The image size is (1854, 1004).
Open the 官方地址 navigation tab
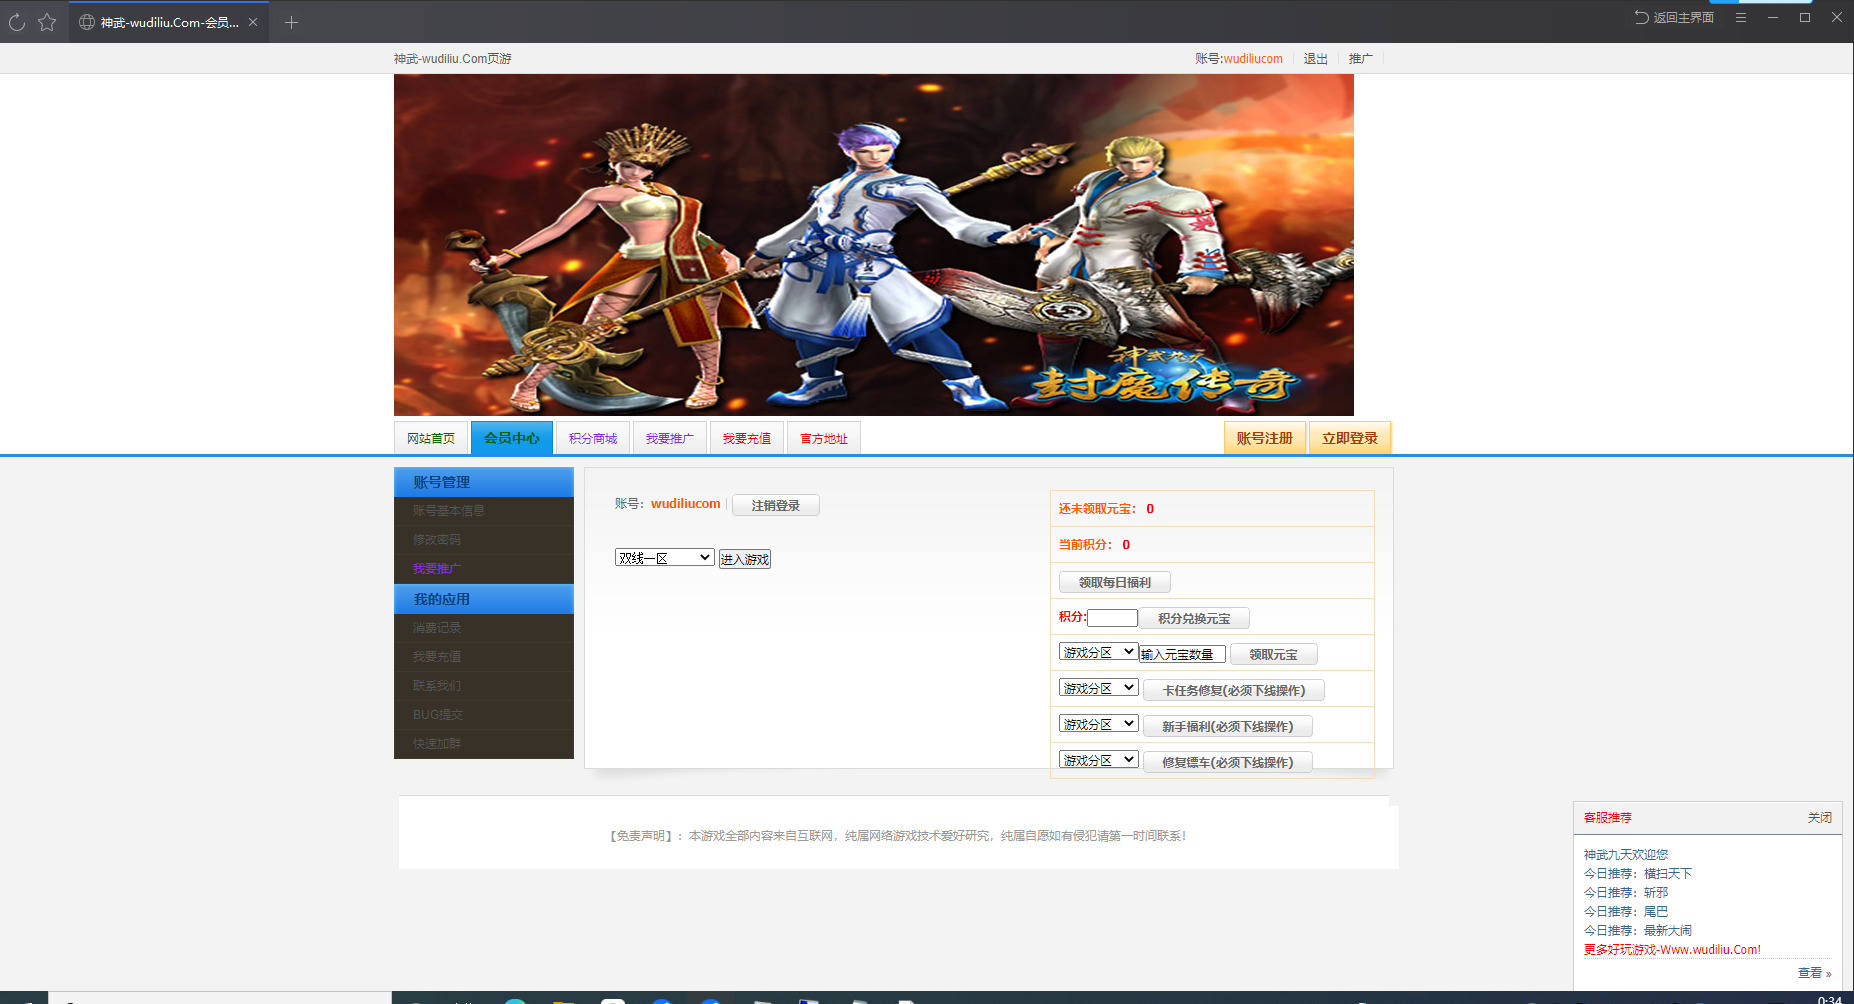824,438
